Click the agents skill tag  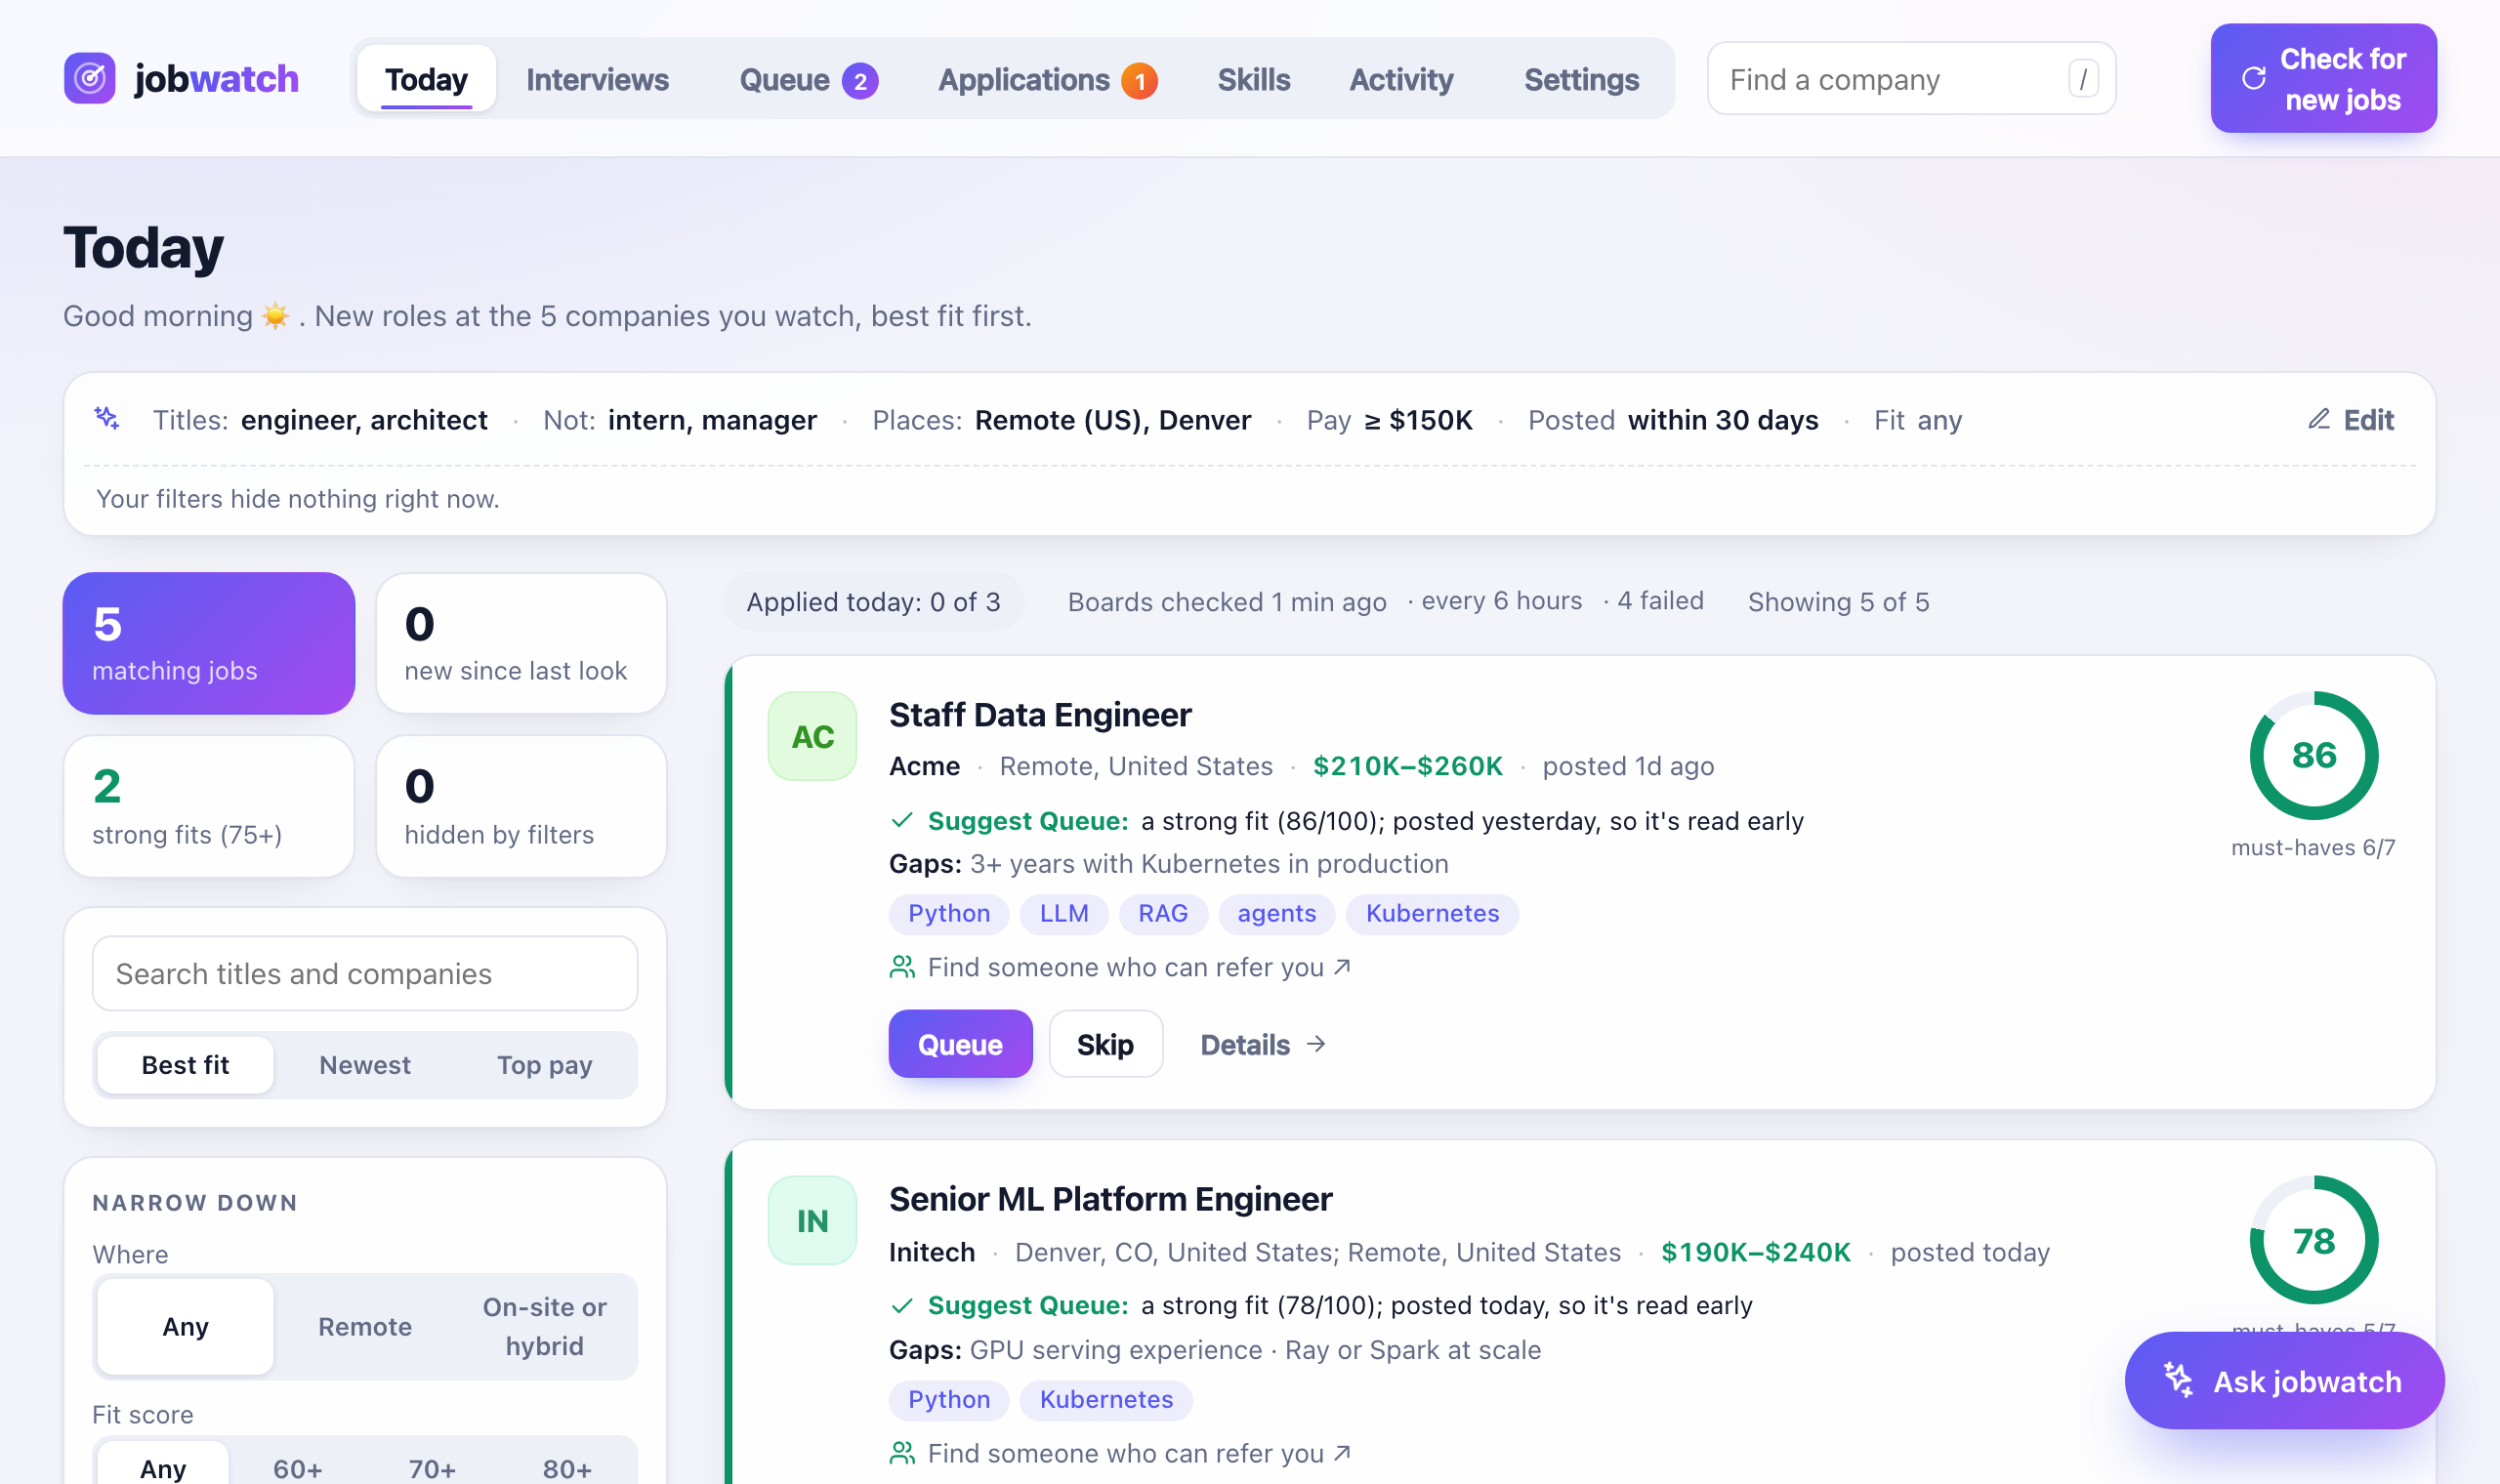1276,913
